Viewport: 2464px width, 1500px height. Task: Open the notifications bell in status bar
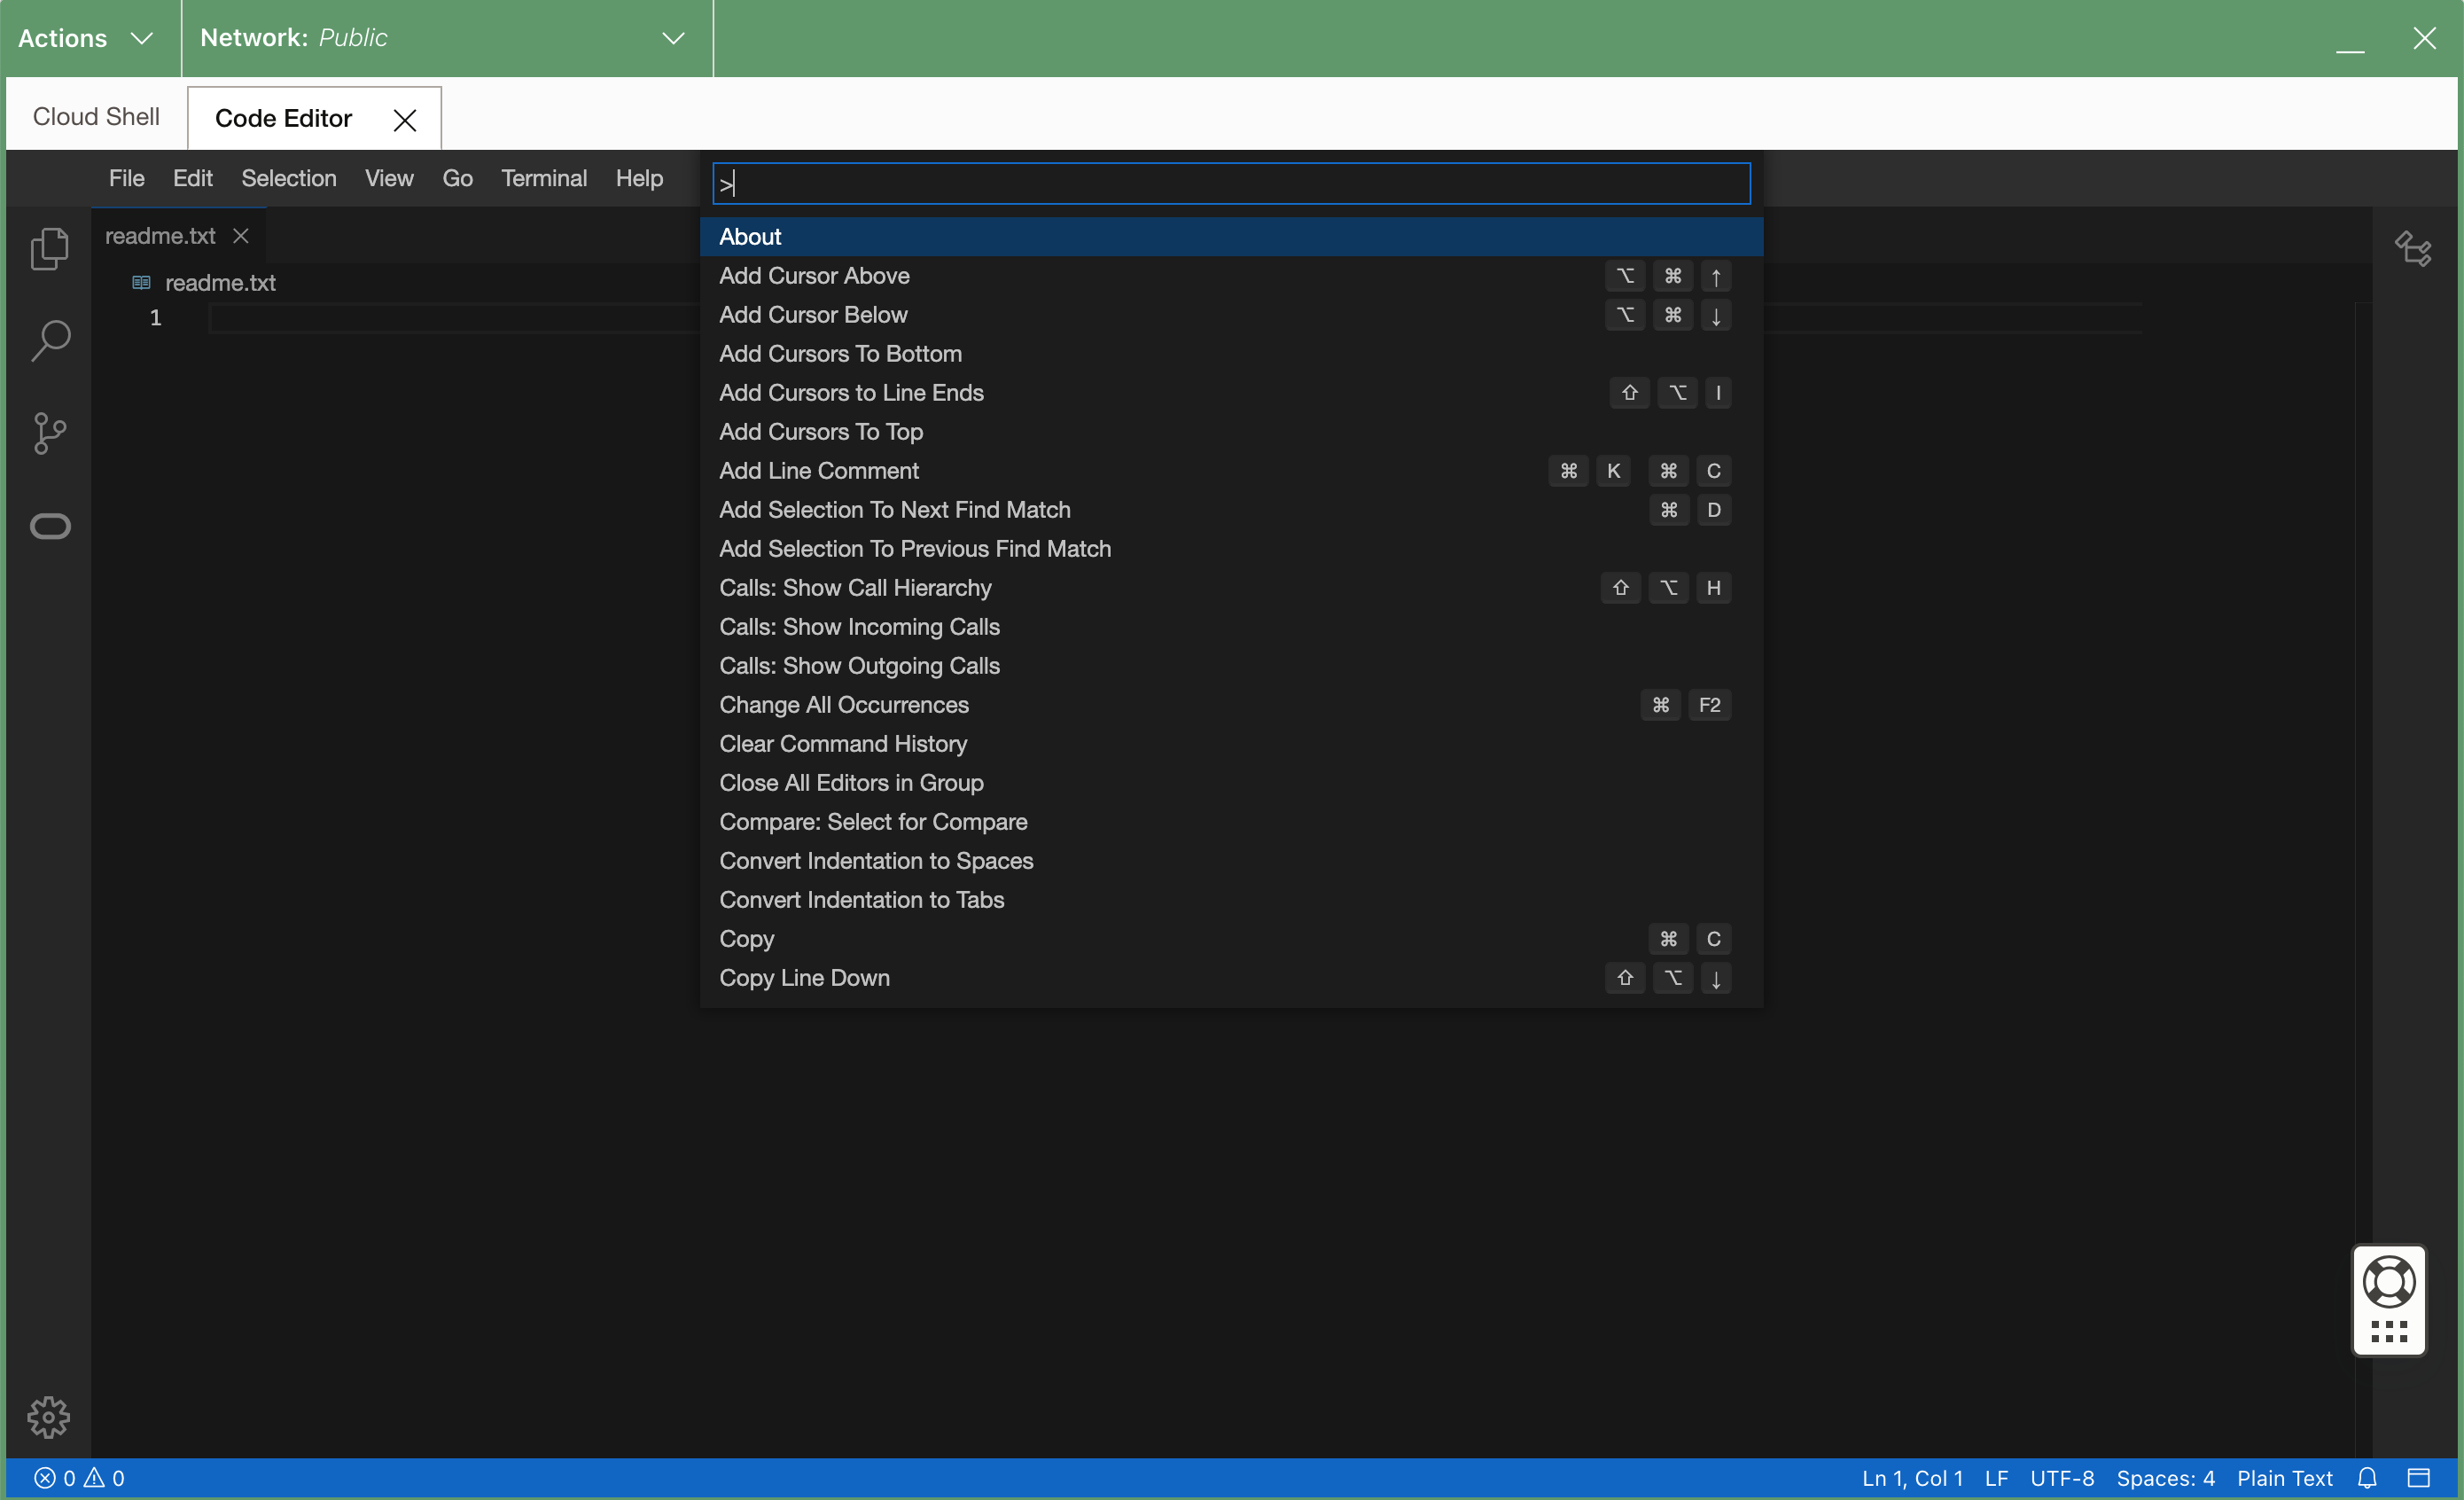2368,1478
